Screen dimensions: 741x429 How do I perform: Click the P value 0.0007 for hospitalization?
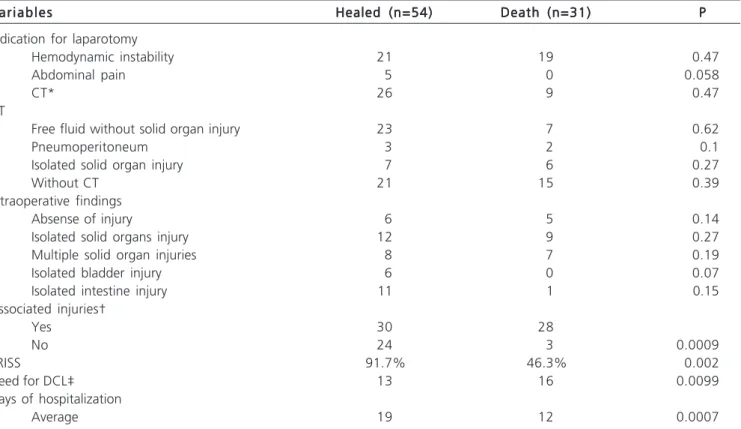pos(698,417)
